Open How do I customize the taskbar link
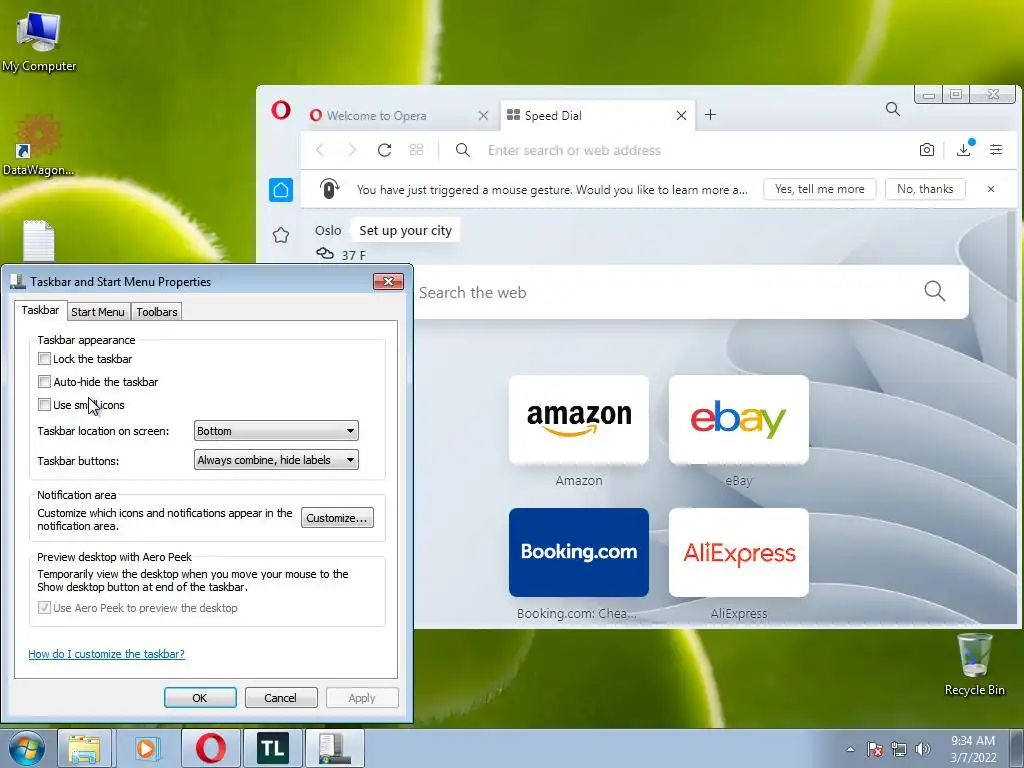The width and height of the screenshot is (1024, 768). 106,654
